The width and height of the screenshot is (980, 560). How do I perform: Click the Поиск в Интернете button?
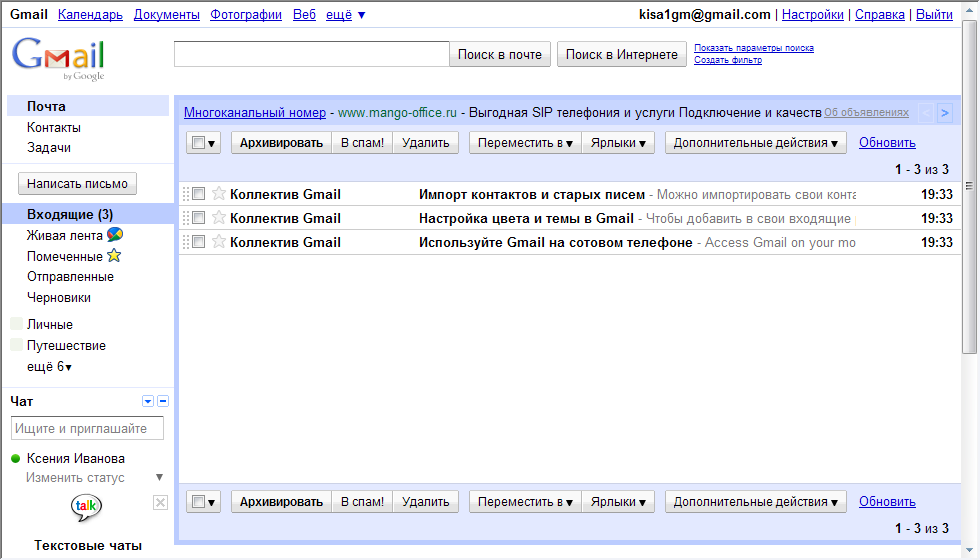pos(622,54)
